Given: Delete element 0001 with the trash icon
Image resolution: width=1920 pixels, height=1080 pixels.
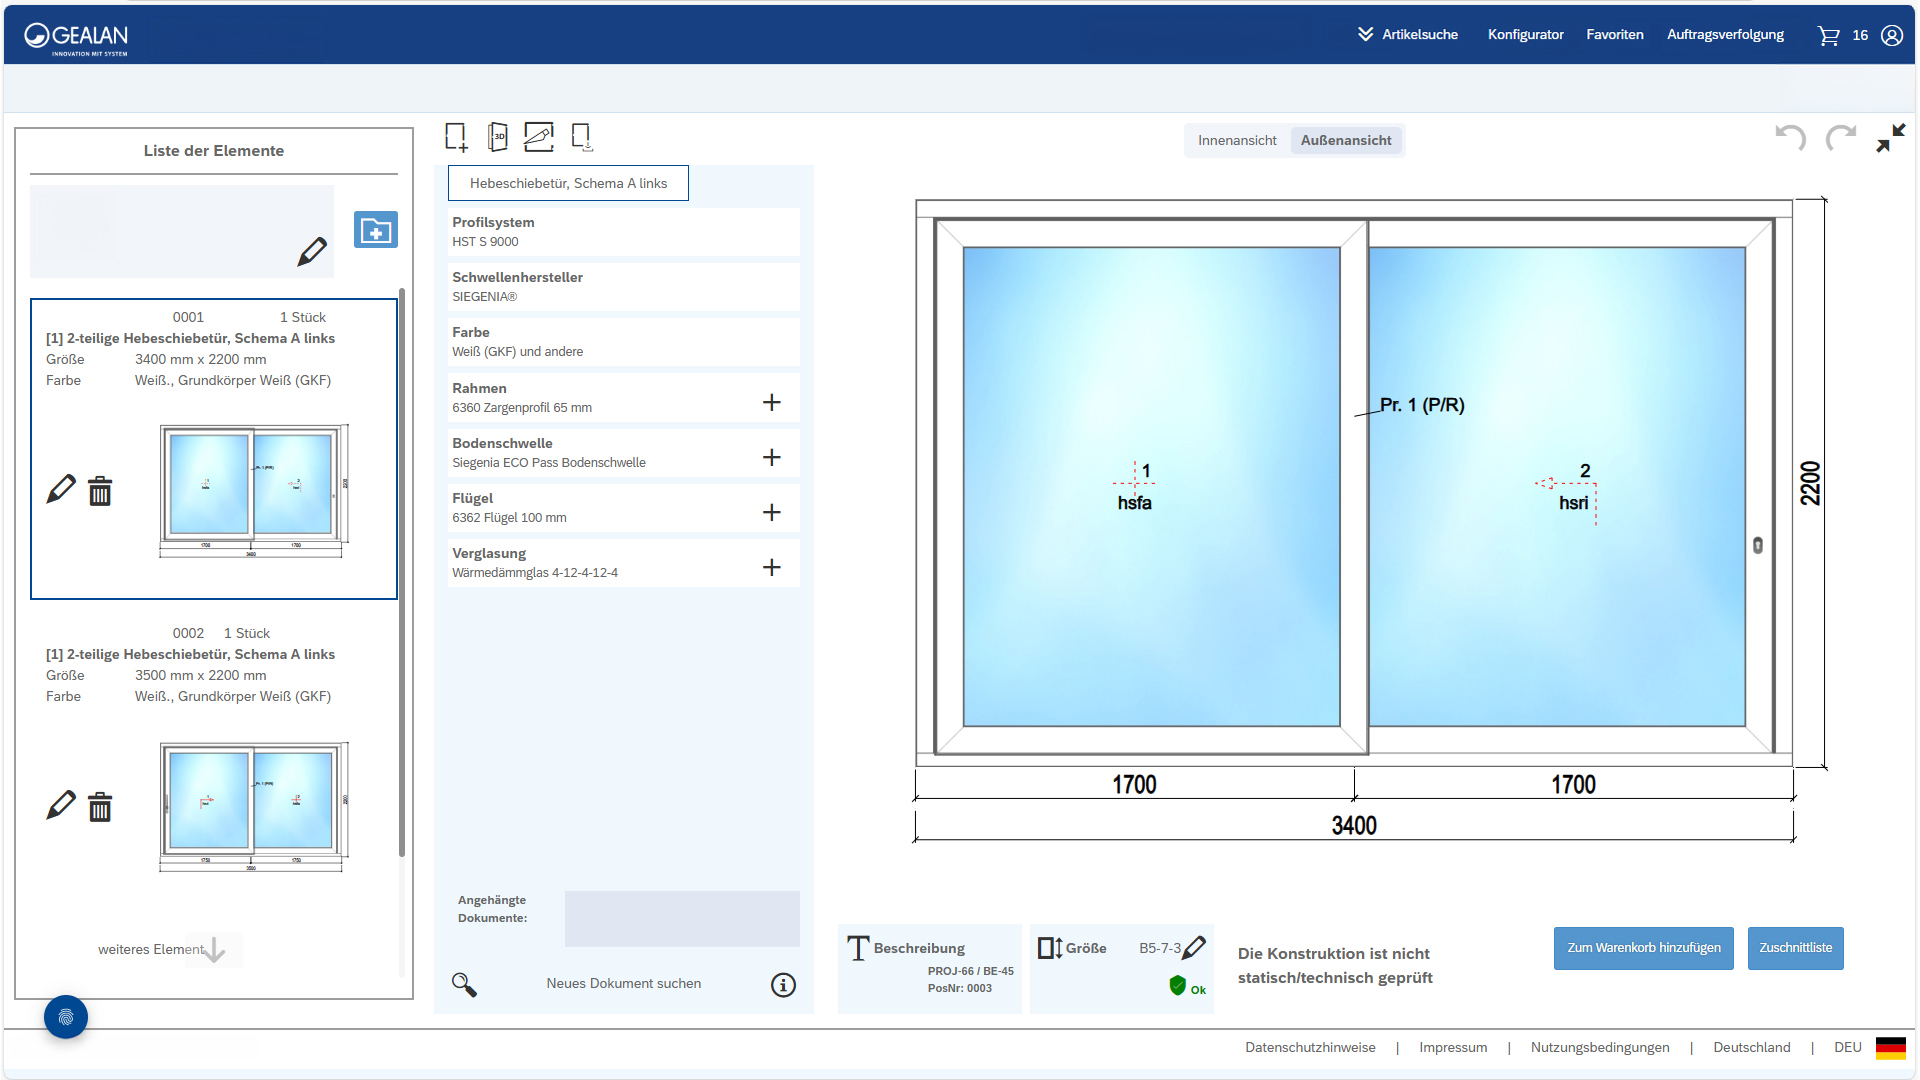Looking at the screenshot, I should (x=100, y=491).
